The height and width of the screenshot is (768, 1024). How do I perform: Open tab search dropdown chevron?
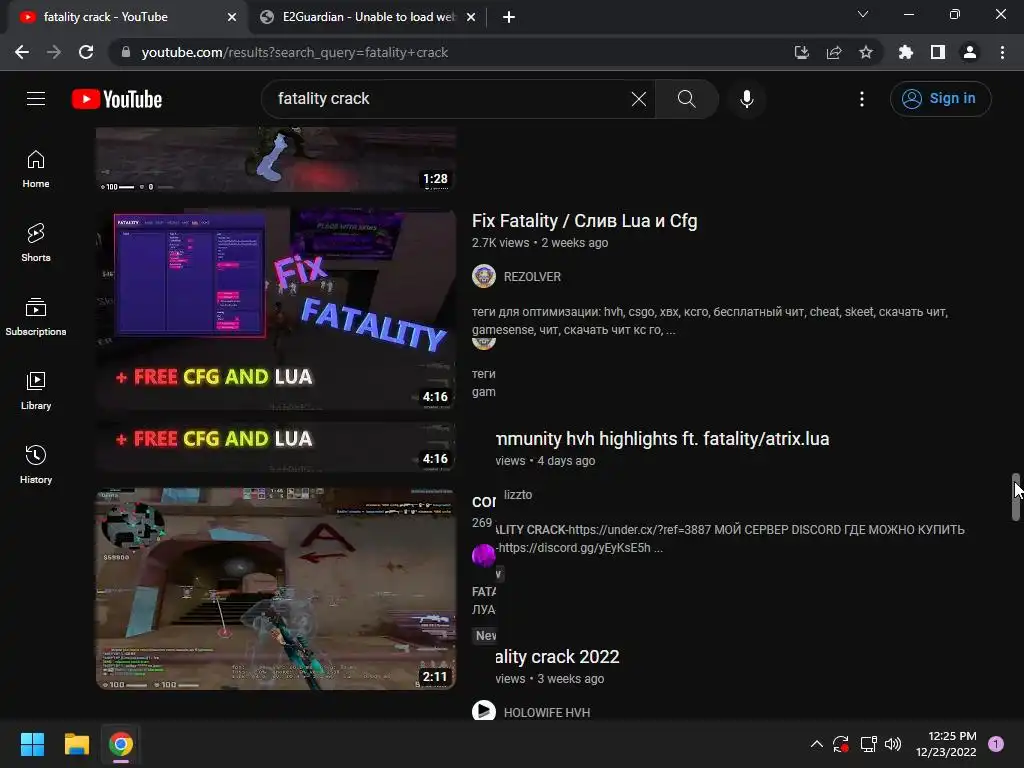tap(863, 14)
